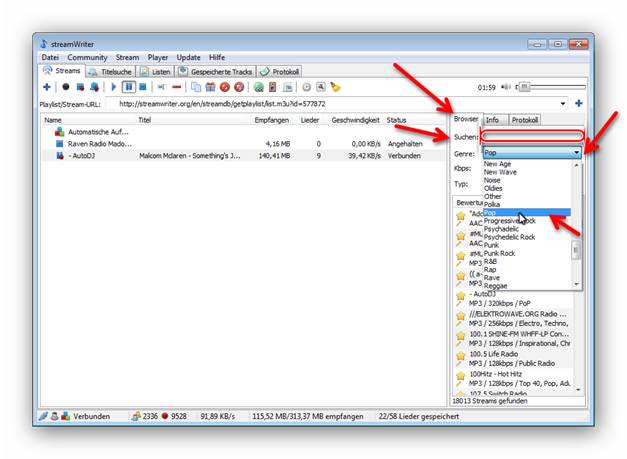Click the green globe tune-in icon

259,87
